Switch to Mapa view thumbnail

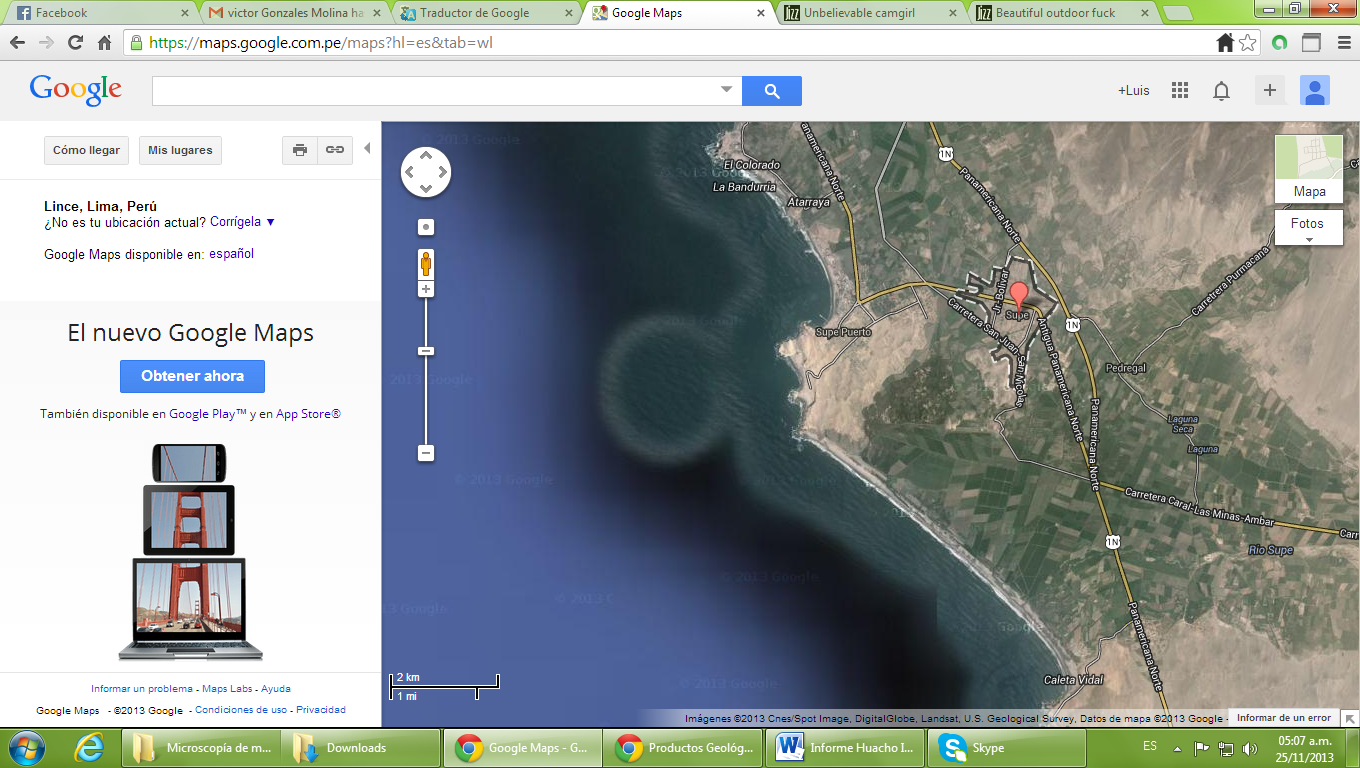tap(1309, 169)
